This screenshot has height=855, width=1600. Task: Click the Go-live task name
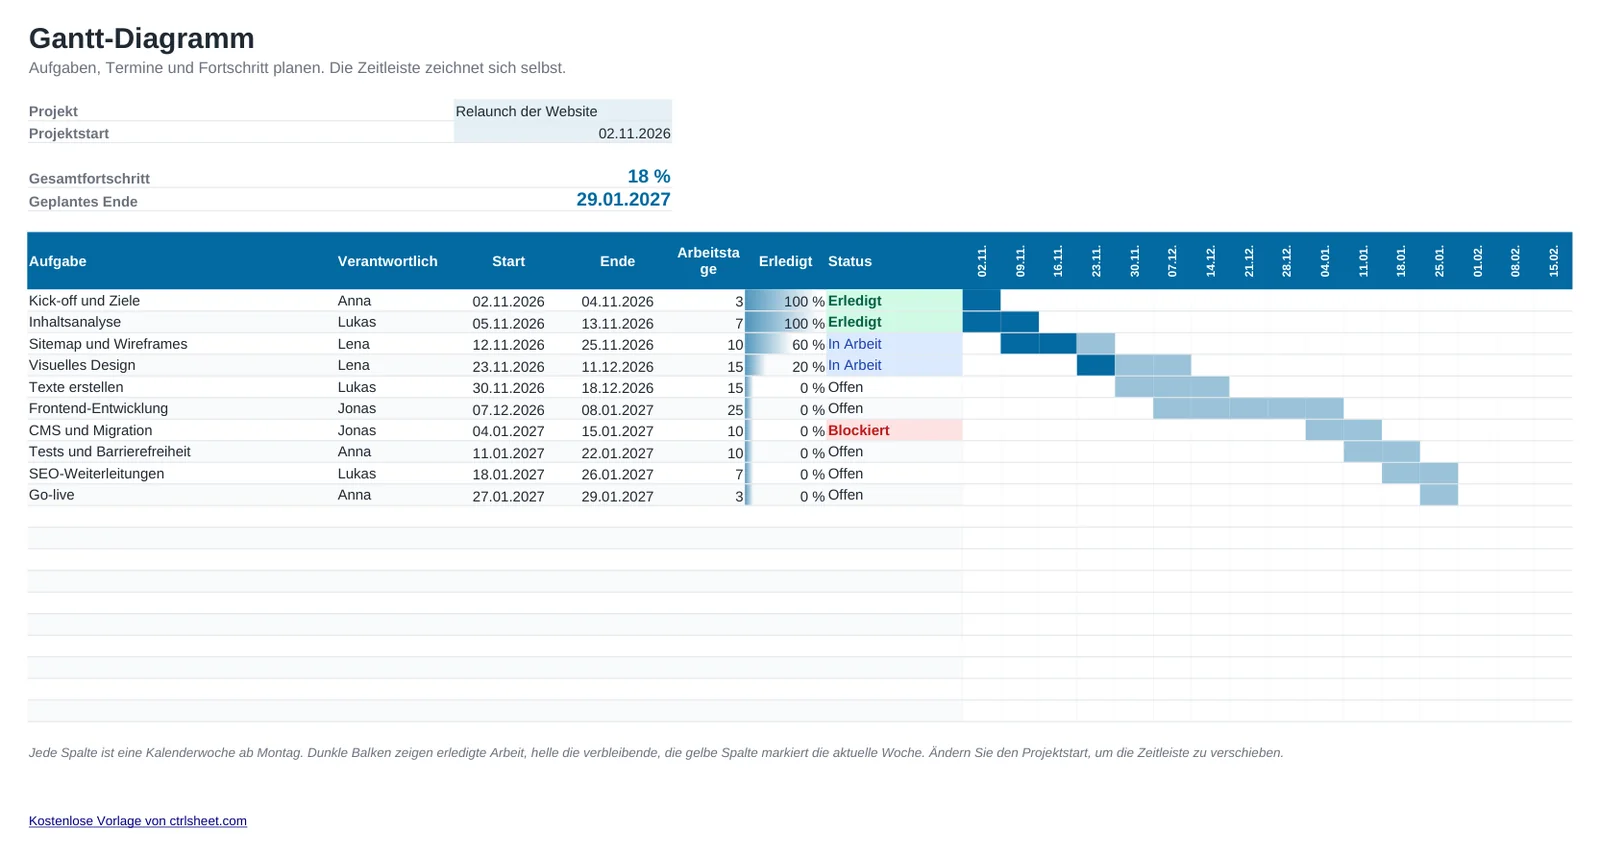pyautogui.click(x=52, y=495)
